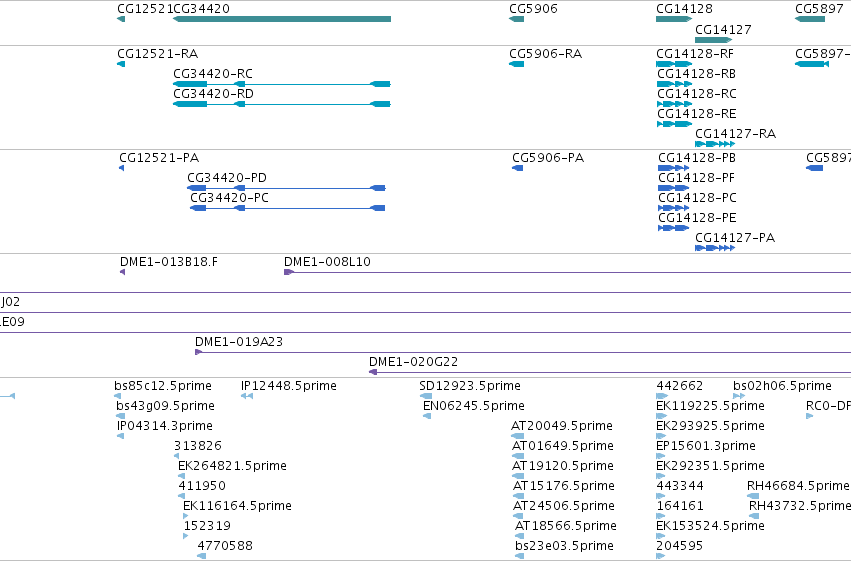Select the 152319 EST feature
The height and width of the screenshot is (561, 851).
(x=186, y=536)
